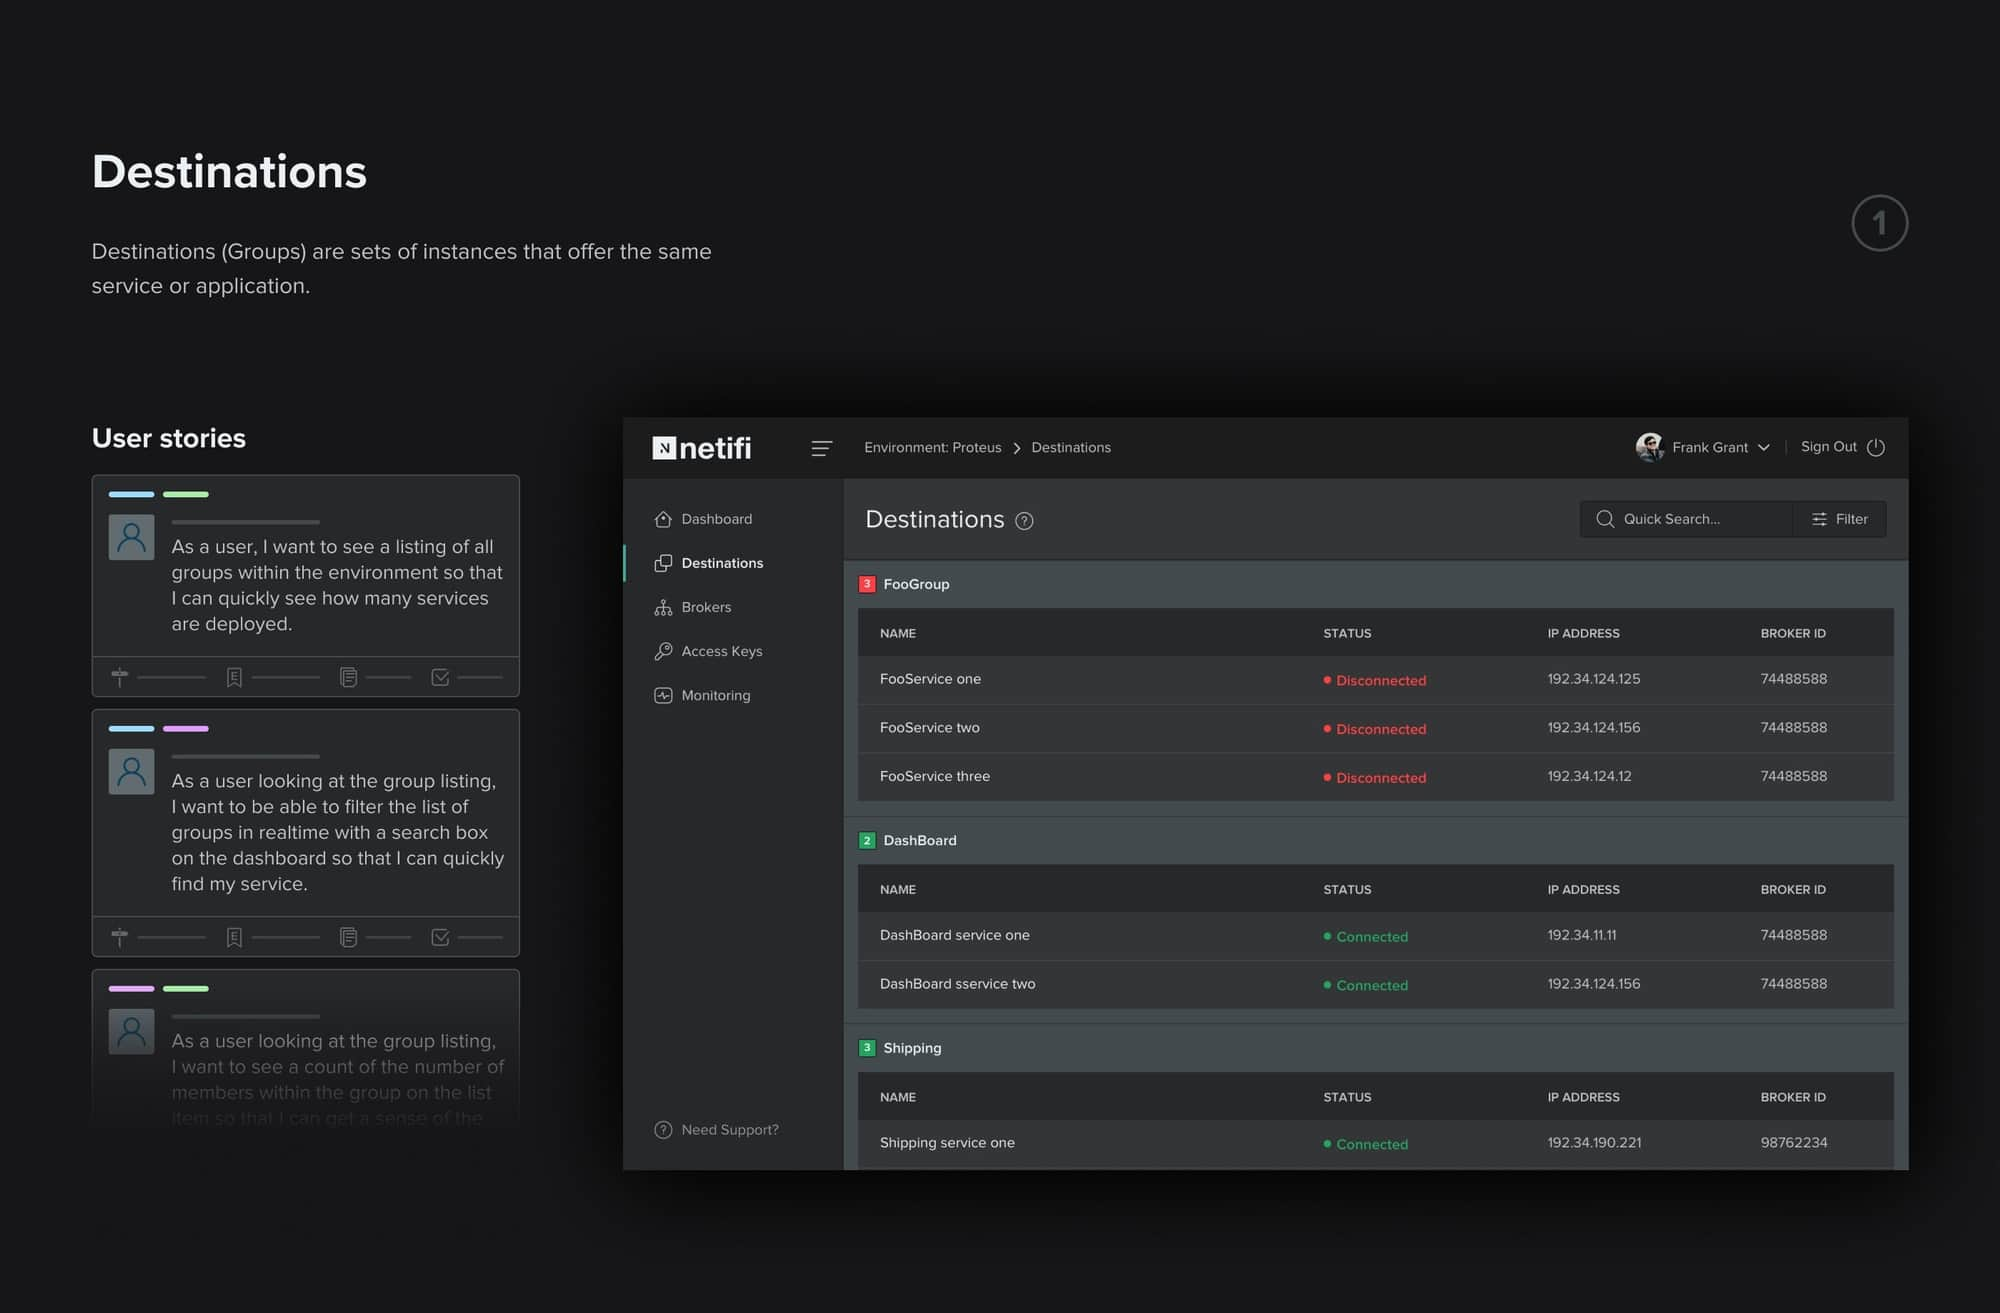Click the Access Keys navigation icon
This screenshot has width=2000, height=1313.
point(662,651)
